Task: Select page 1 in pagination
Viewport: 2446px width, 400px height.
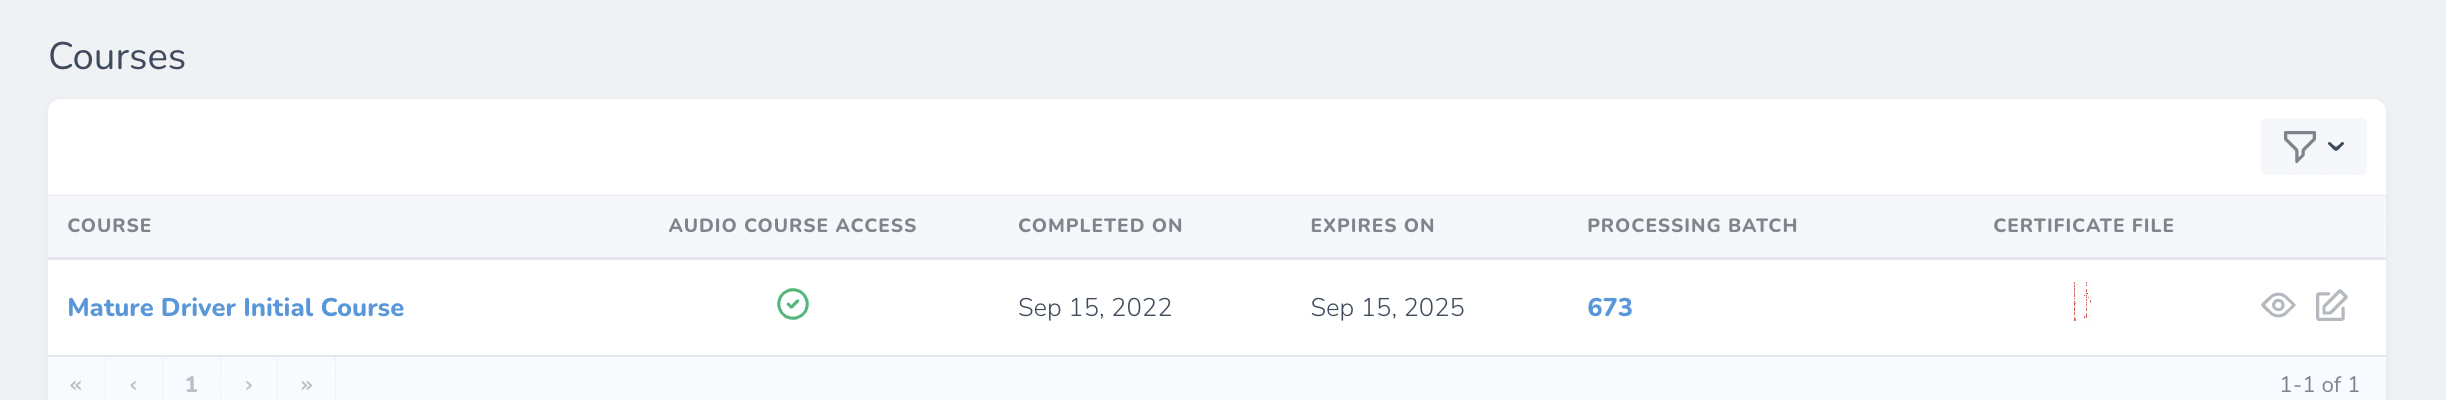Action: (x=191, y=384)
